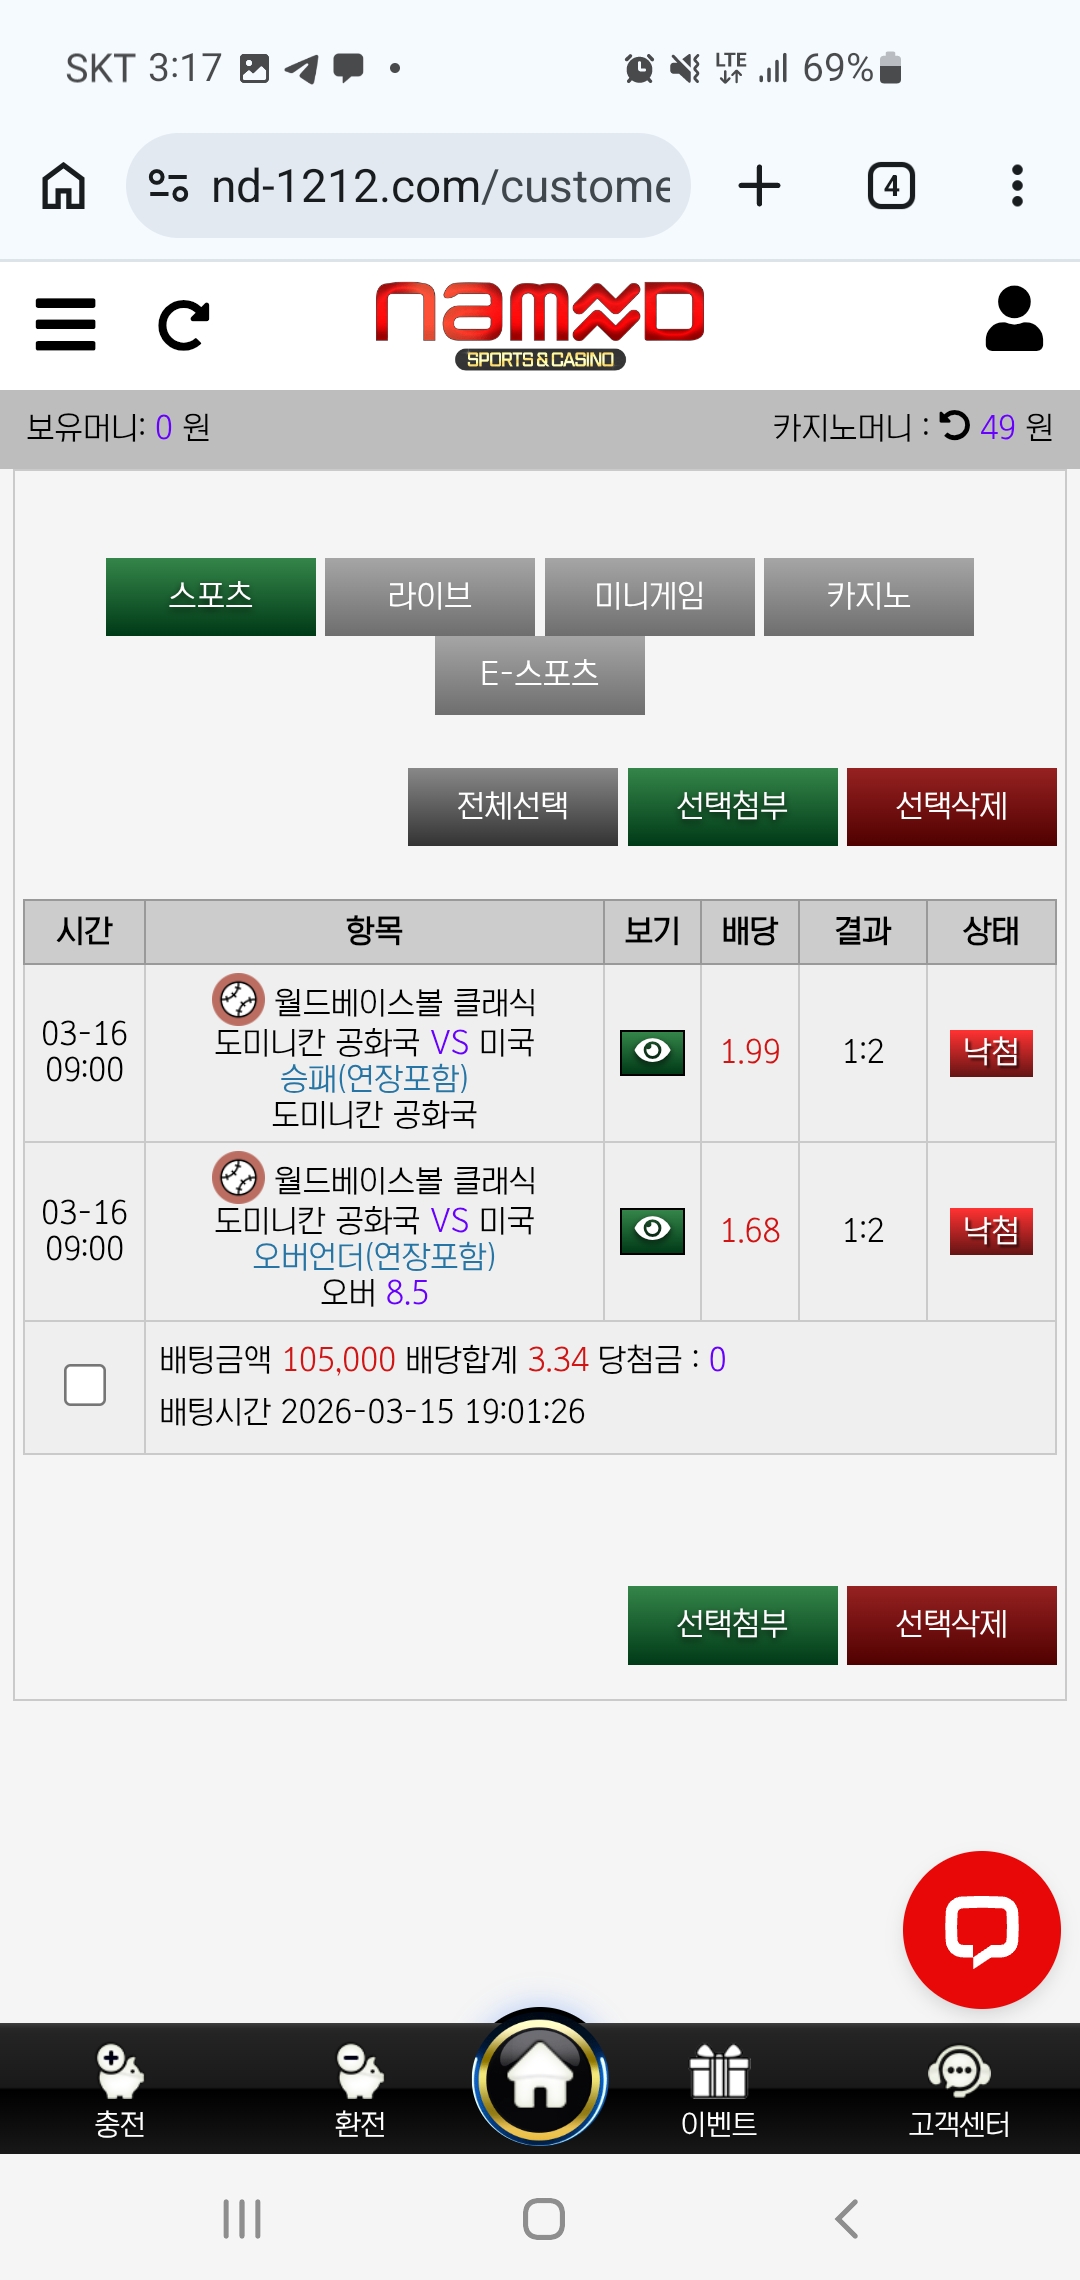Tick the bet slip checkbox

(x=85, y=1385)
